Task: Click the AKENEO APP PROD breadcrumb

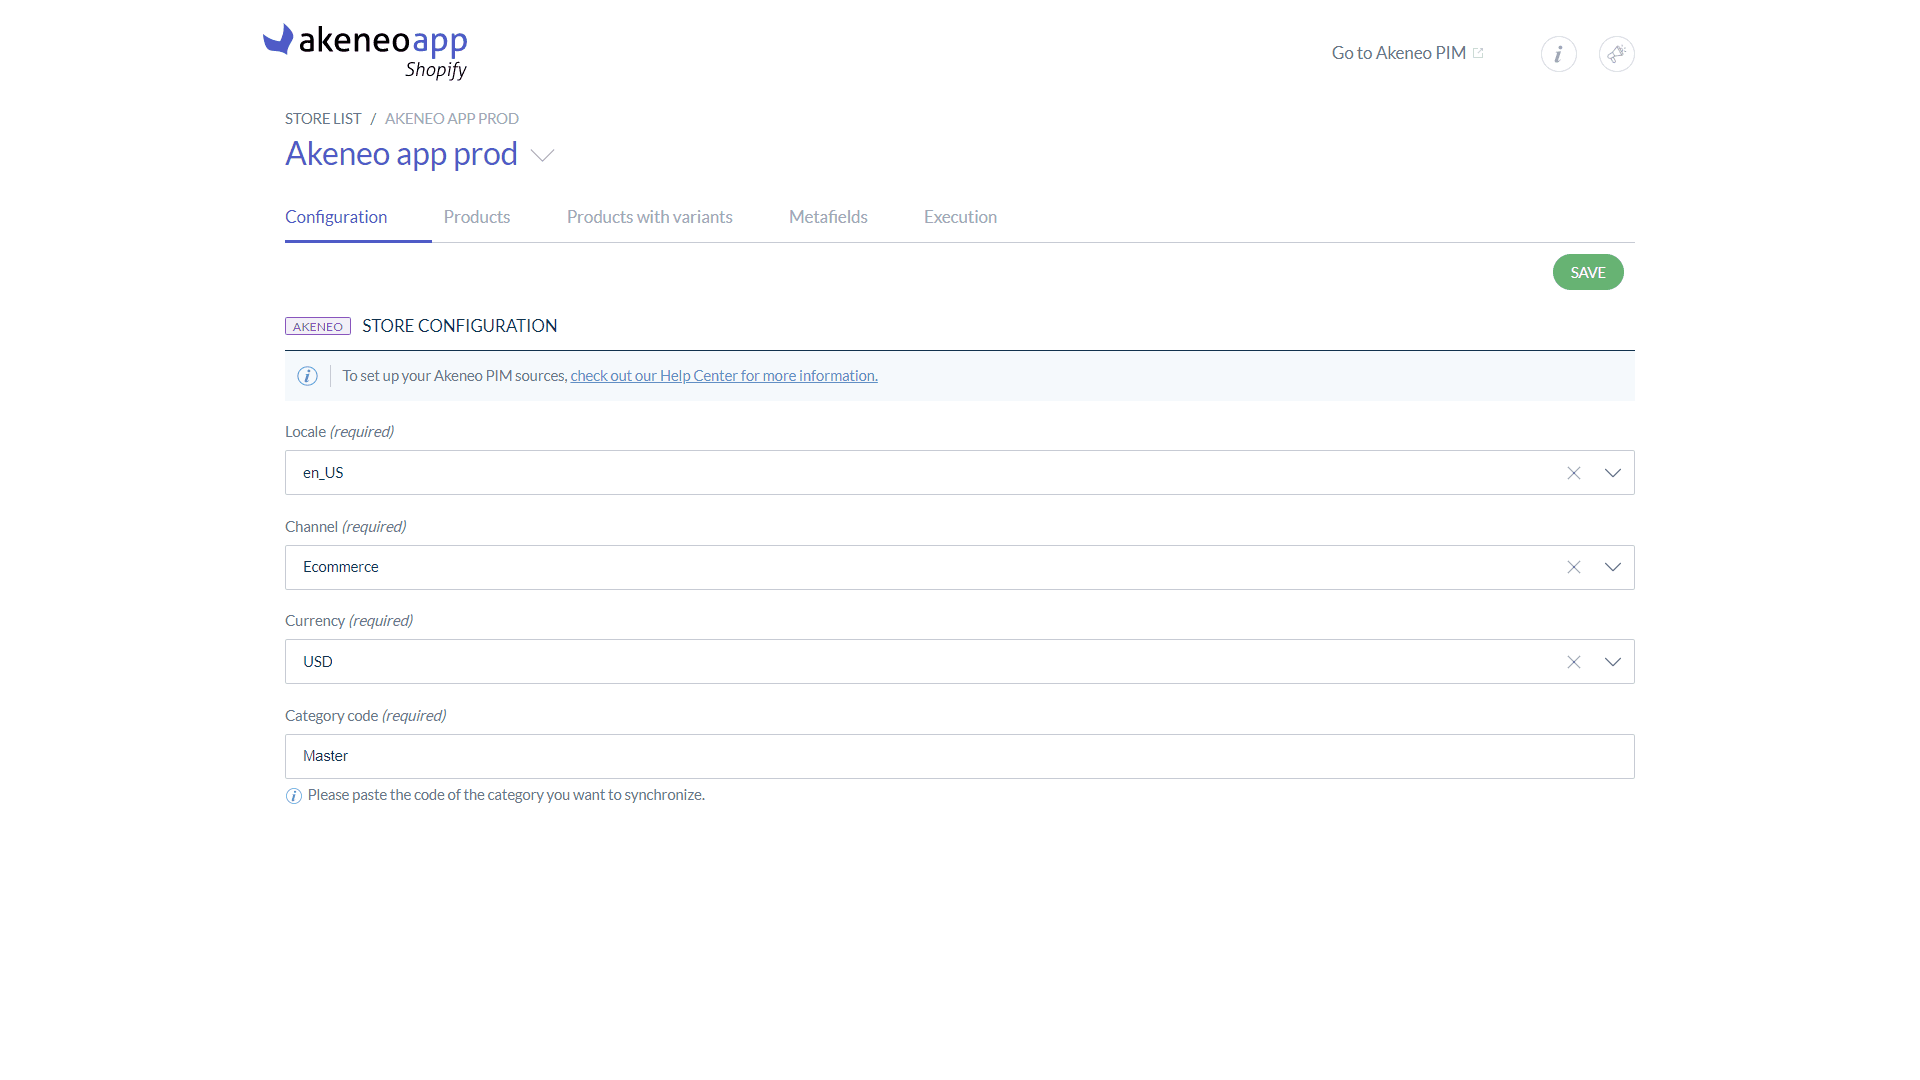Action: tap(451, 118)
